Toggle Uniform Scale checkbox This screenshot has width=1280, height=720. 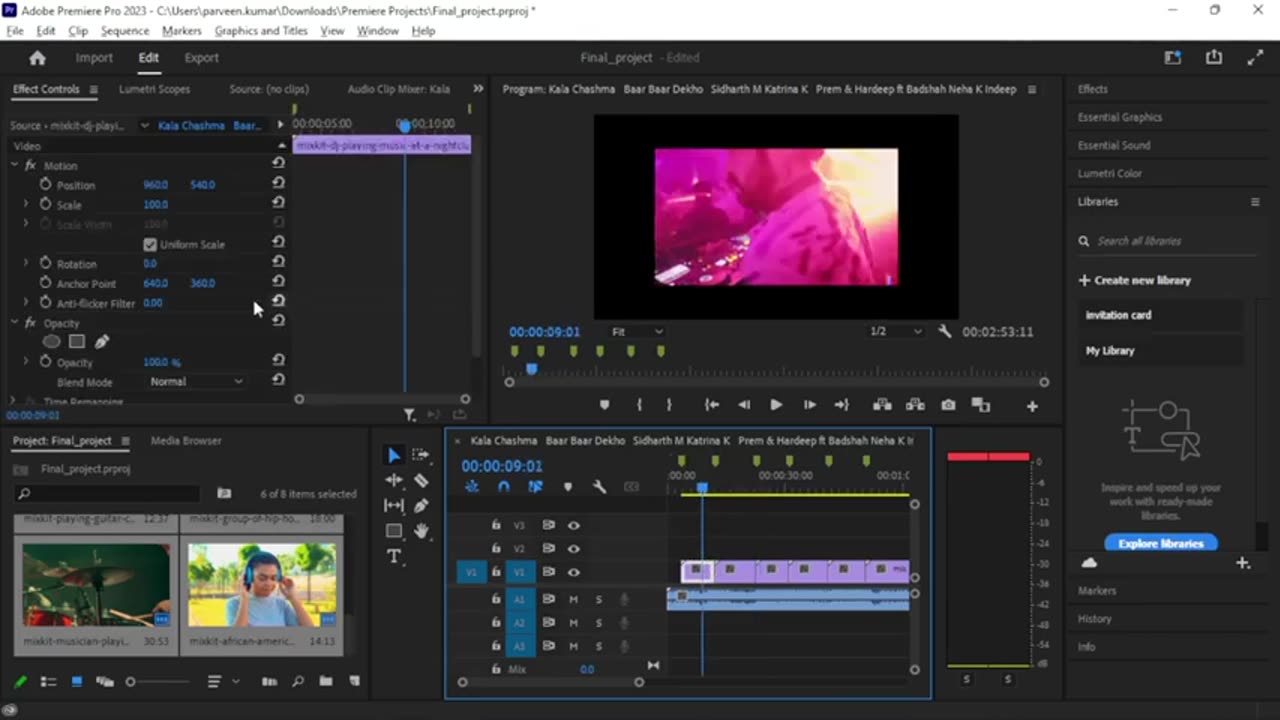point(150,244)
